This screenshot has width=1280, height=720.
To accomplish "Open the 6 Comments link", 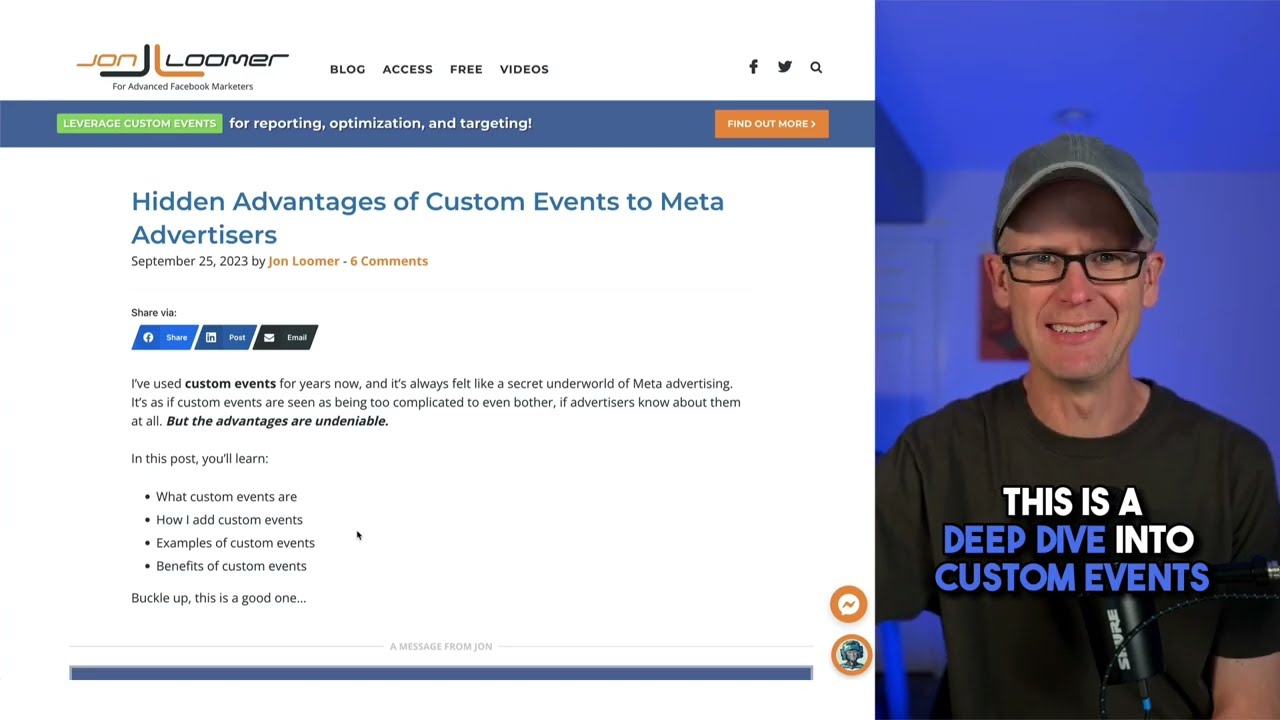I will pos(389,261).
